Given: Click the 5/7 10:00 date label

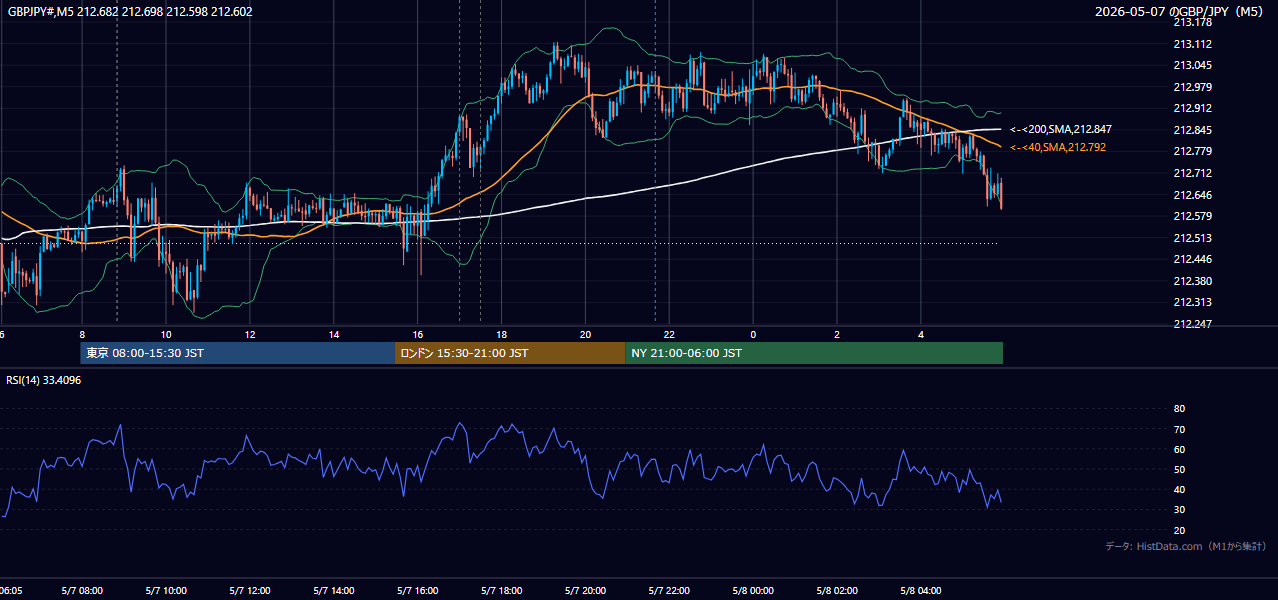Looking at the screenshot, I should tap(166, 591).
